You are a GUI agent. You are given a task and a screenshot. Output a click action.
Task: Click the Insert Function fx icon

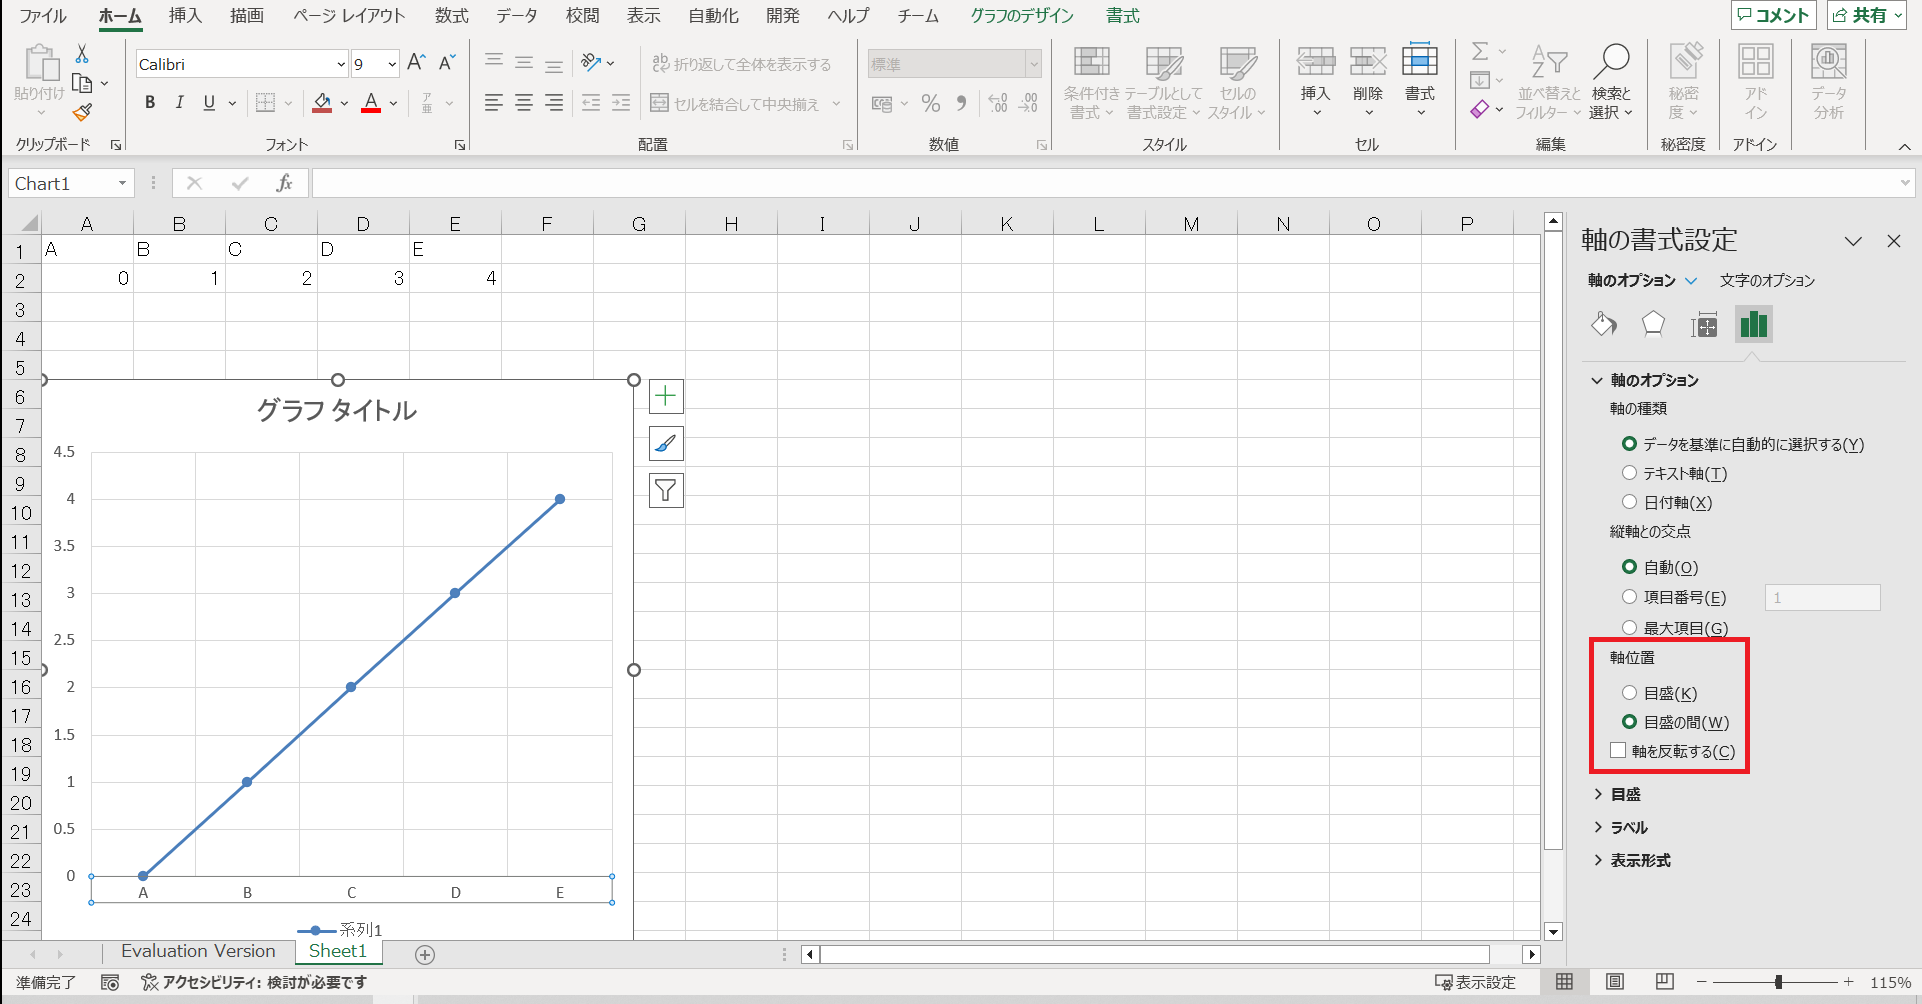[x=284, y=183]
